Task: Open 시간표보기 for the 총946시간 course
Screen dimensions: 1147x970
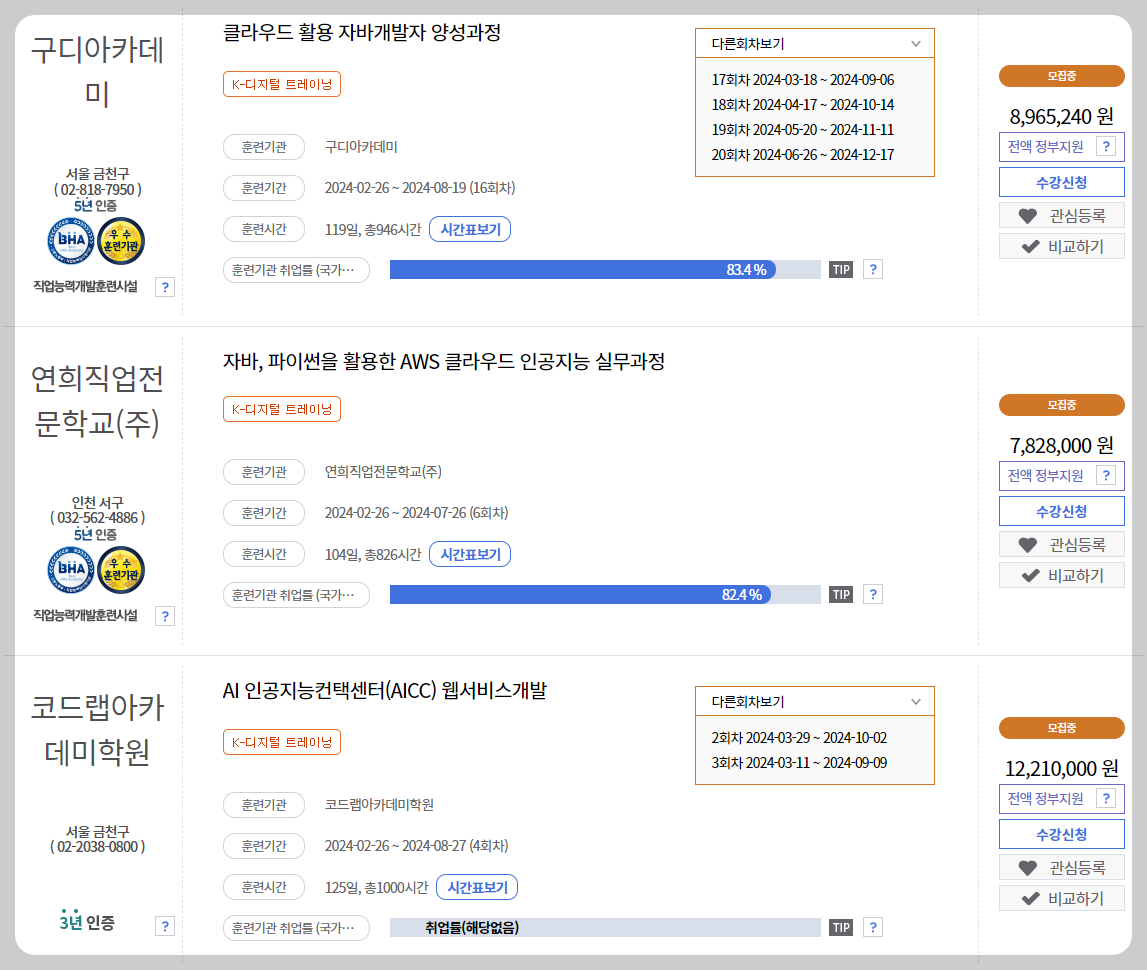Action: 470,228
